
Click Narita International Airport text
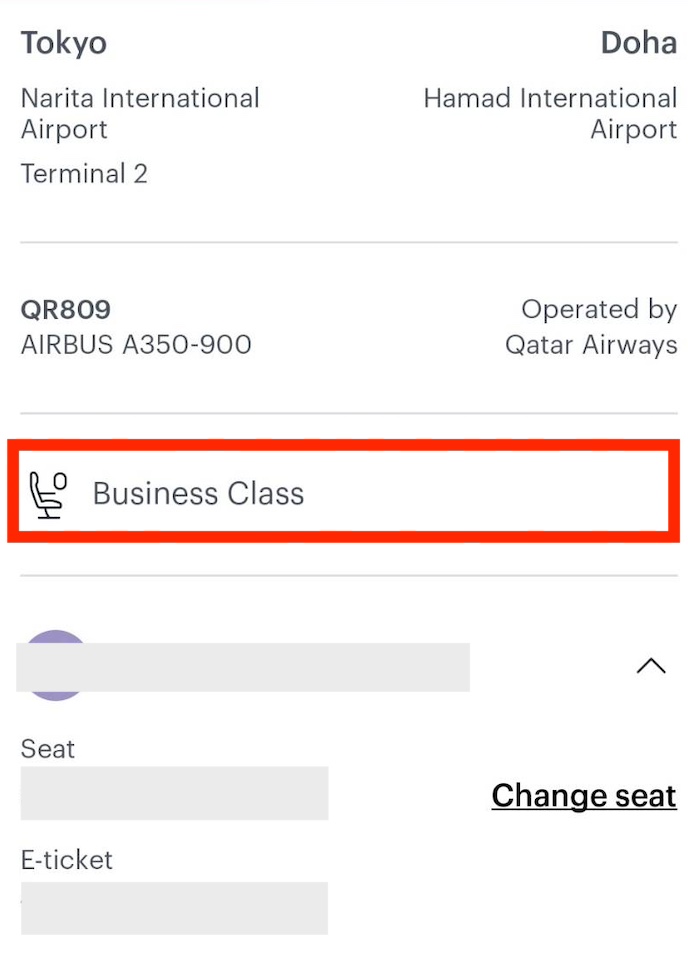tap(140, 114)
